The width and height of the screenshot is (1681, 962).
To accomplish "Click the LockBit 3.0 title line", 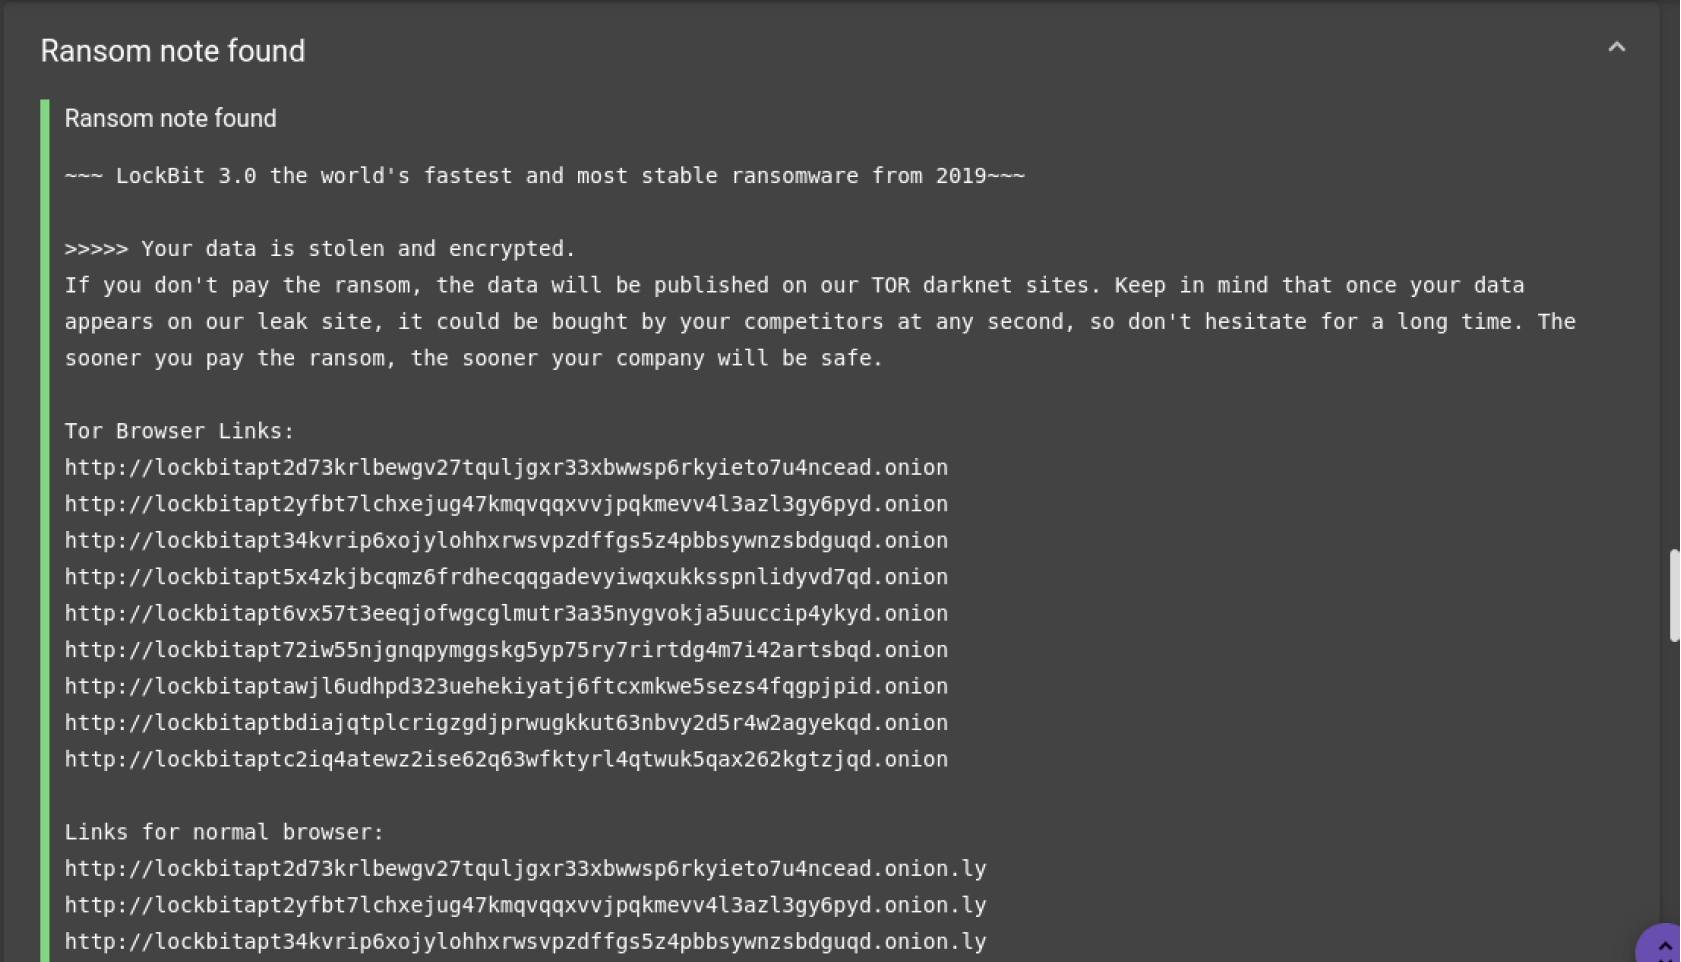I will [x=545, y=176].
